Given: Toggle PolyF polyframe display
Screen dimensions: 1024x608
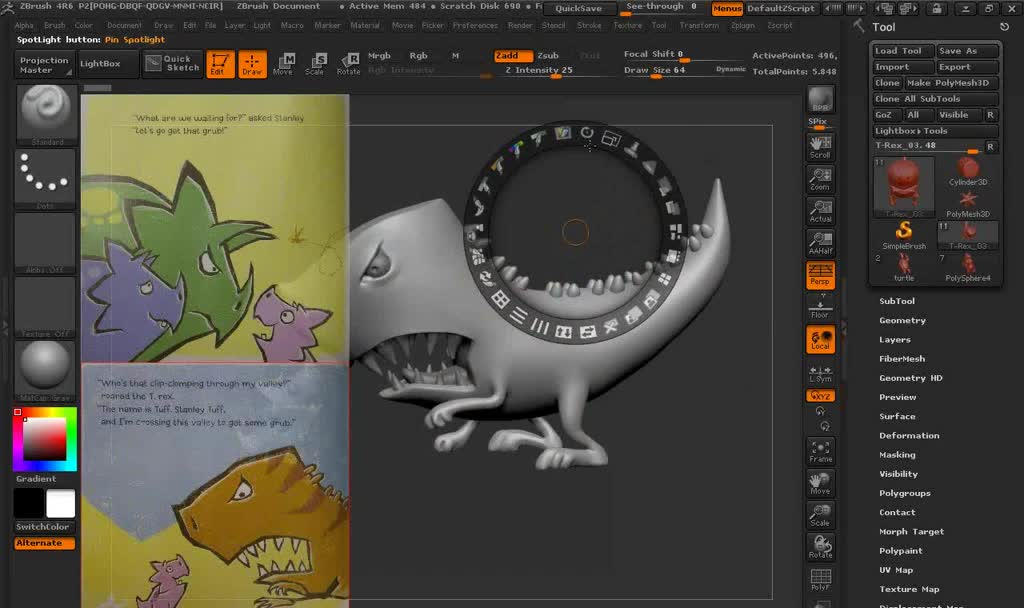Looking at the screenshot, I should tap(820, 579).
